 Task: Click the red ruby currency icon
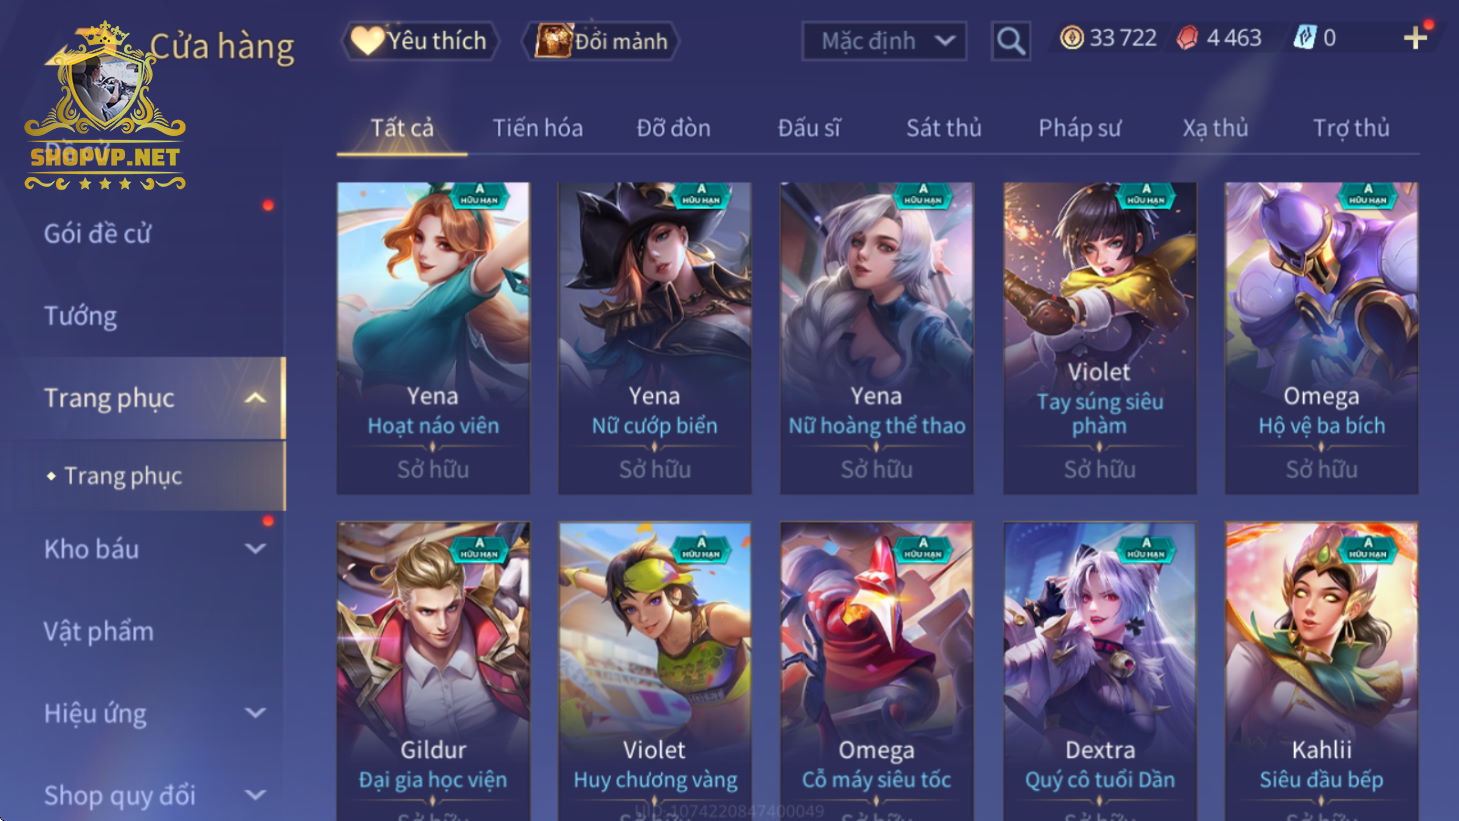coord(1187,38)
